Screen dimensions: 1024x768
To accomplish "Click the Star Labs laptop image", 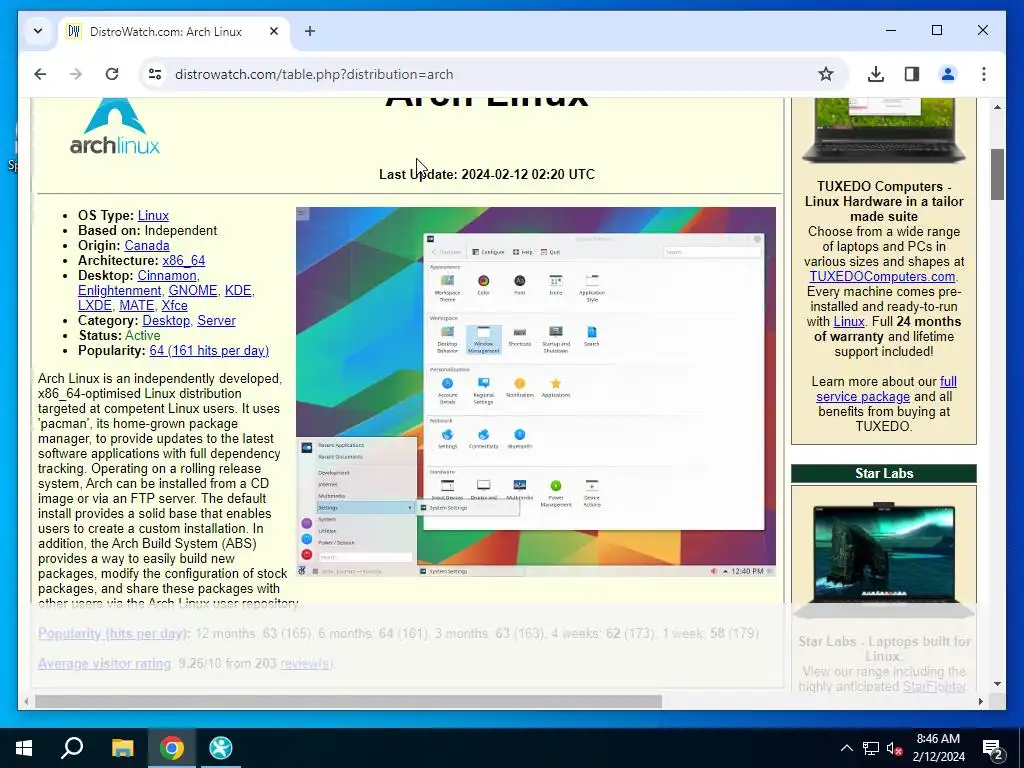I will tap(884, 560).
